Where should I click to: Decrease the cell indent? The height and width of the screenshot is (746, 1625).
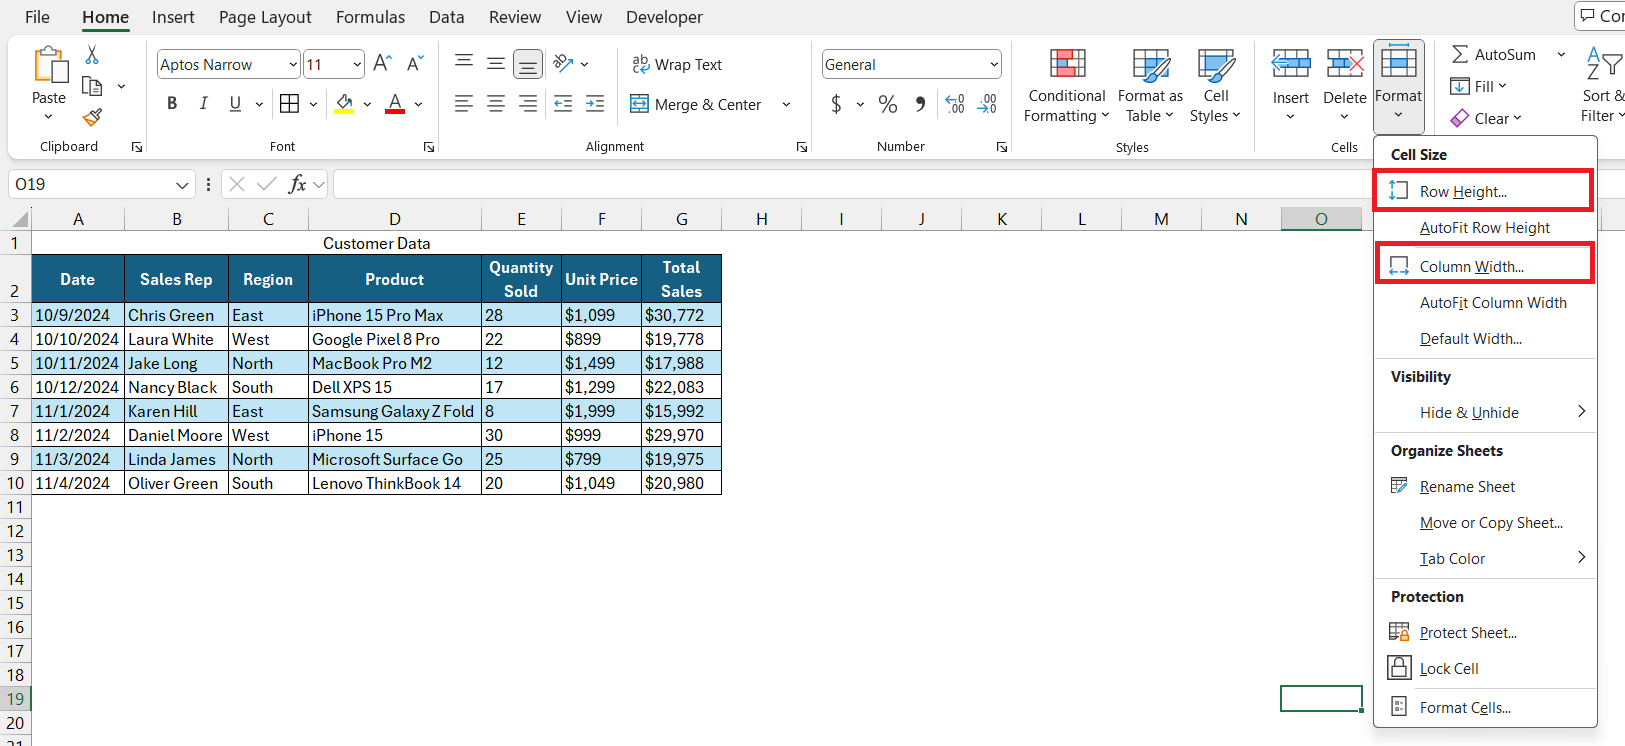563,103
